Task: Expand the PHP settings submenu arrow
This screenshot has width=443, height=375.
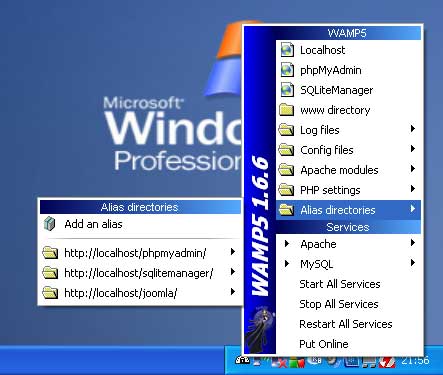Action: [x=413, y=189]
